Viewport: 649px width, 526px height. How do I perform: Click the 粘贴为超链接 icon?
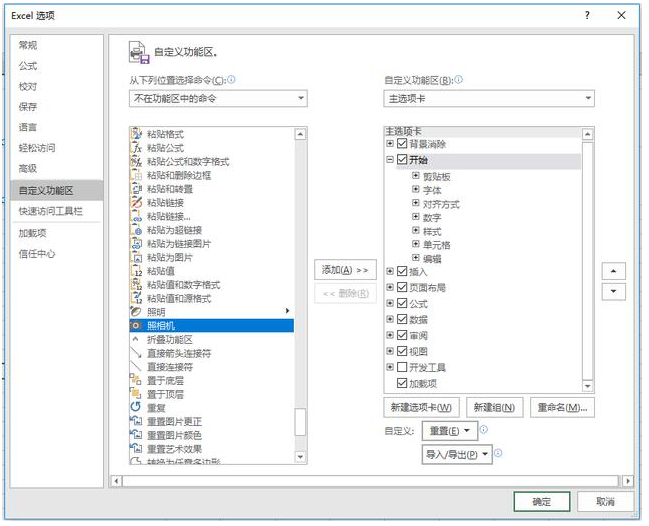click(x=136, y=230)
